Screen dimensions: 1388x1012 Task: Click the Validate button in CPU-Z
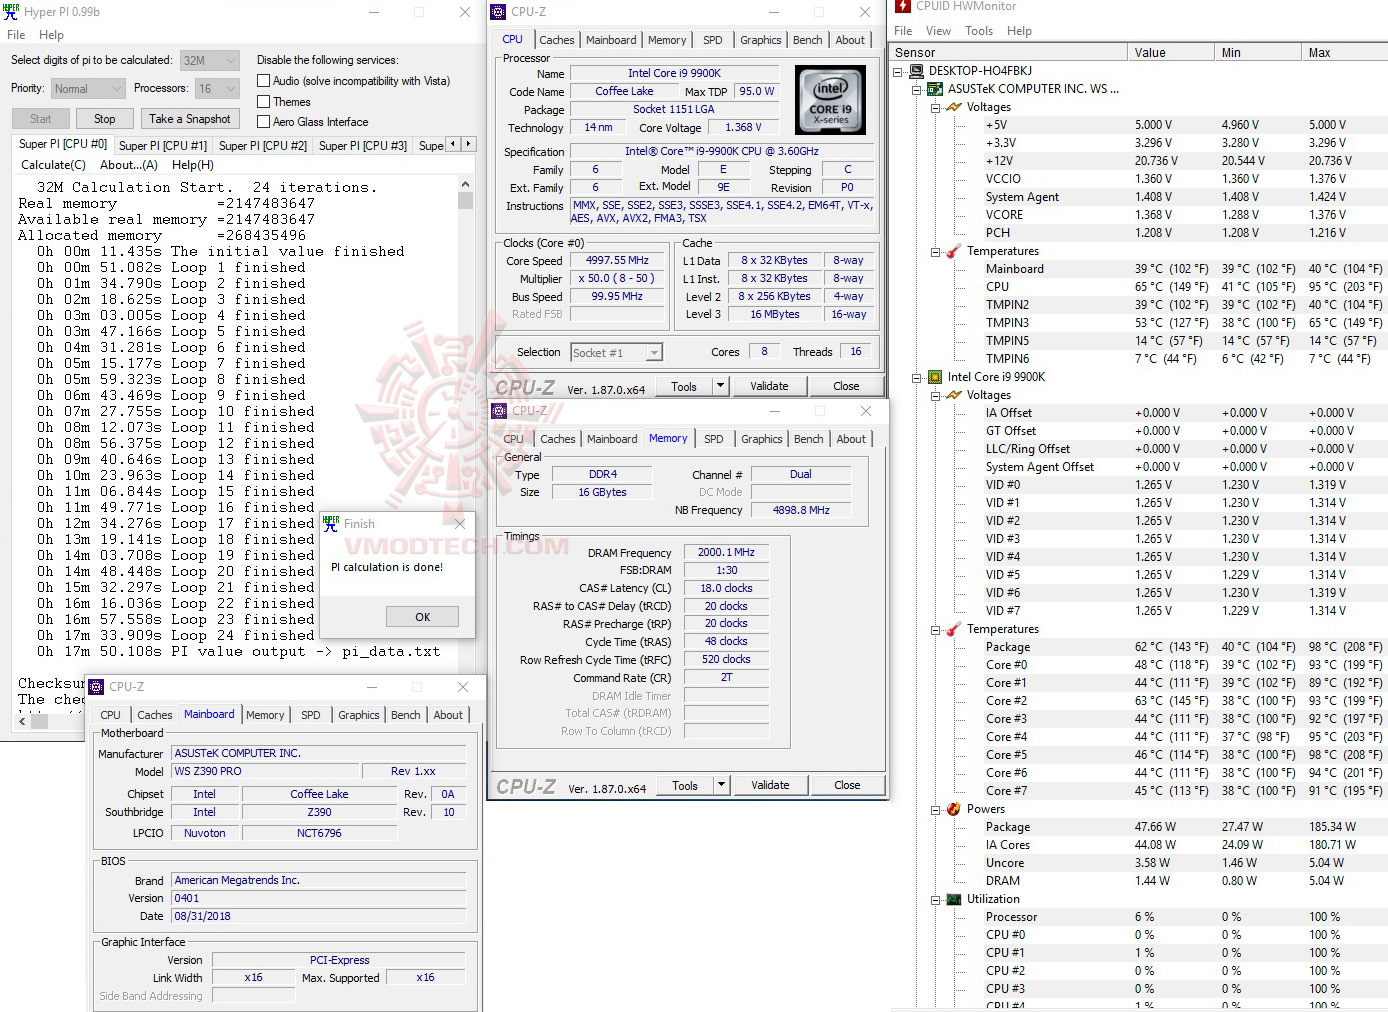coord(770,385)
